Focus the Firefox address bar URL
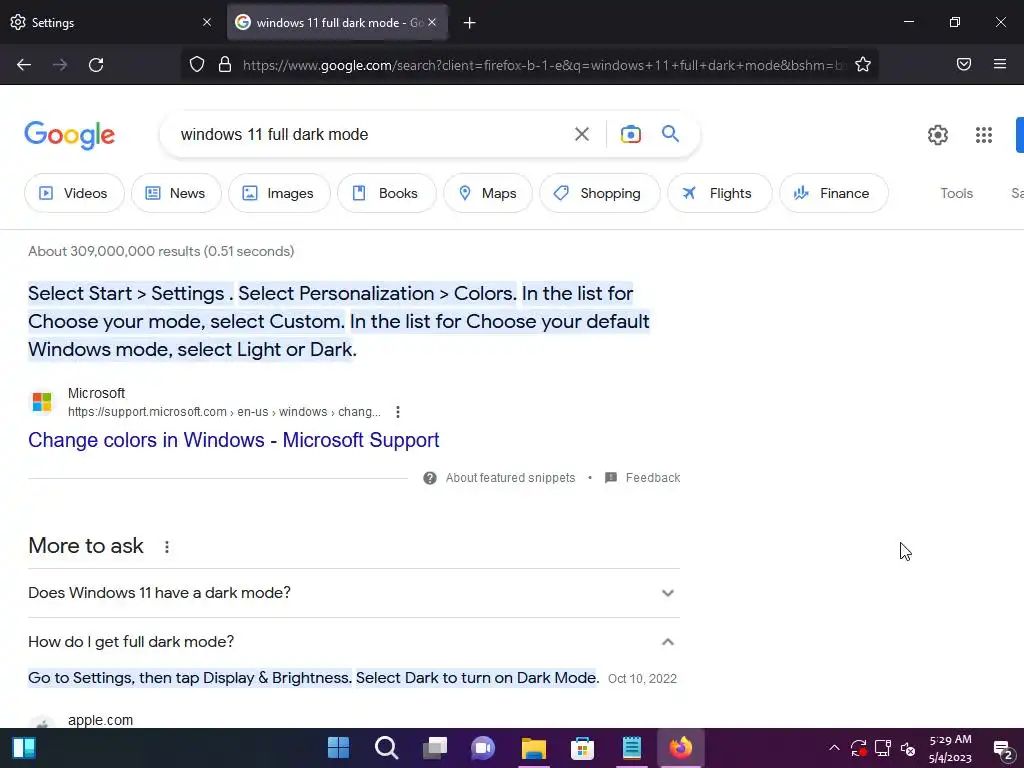 click(x=543, y=65)
